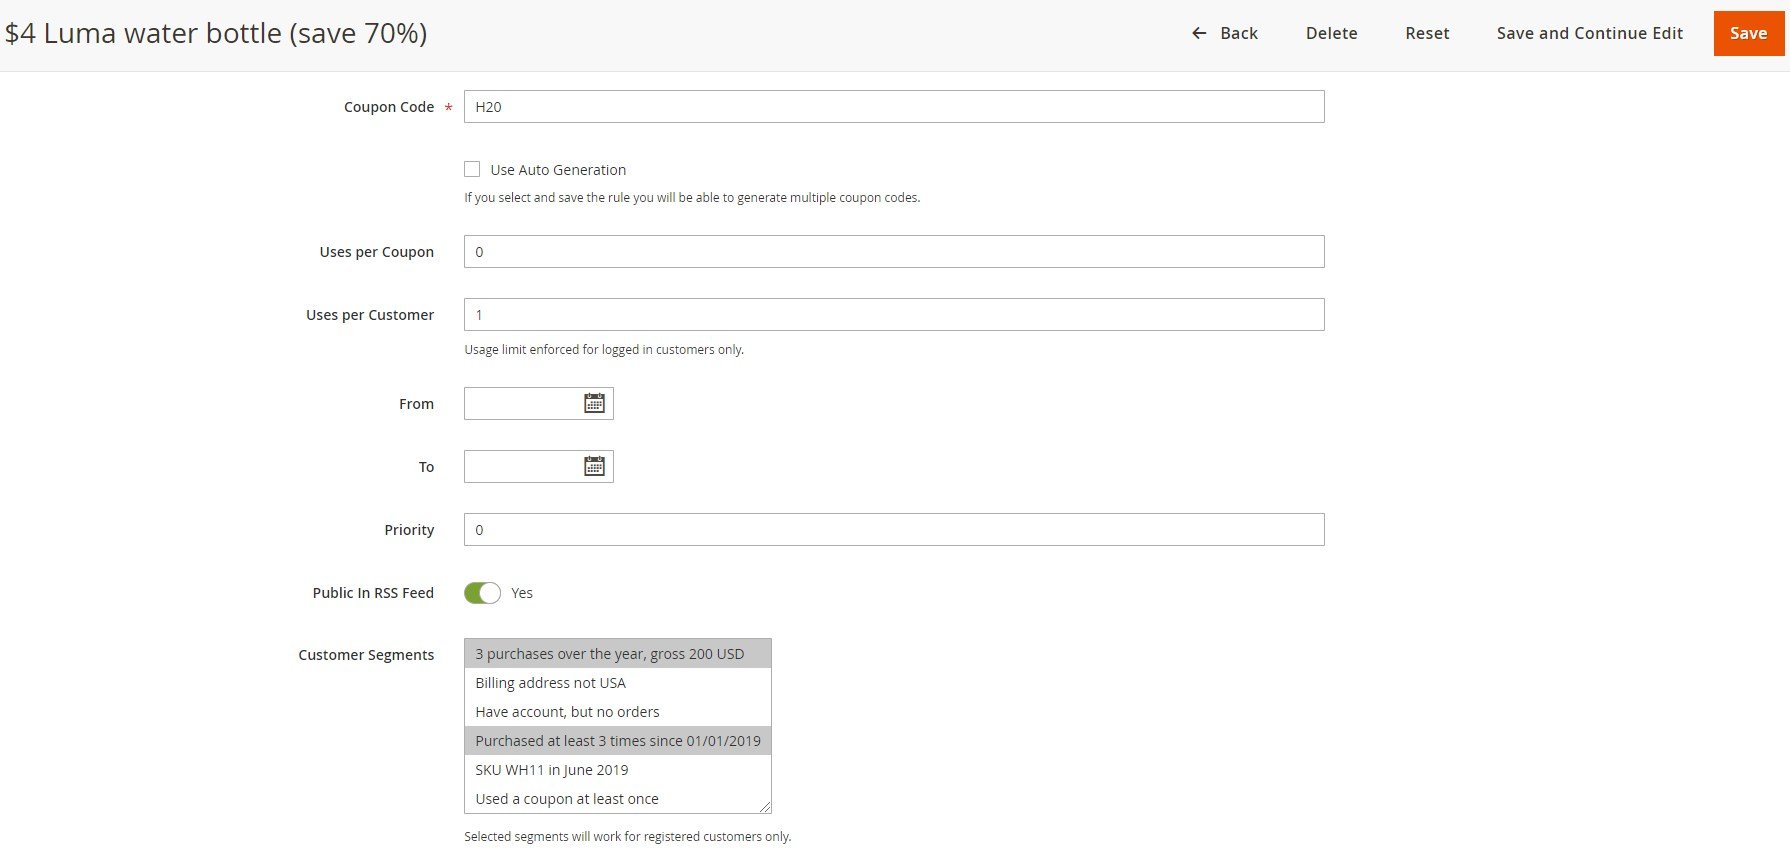Enable the Use Auto Generation checkbox
The width and height of the screenshot is (1790, 859).
pyautogui.click(x=472, y=169)
